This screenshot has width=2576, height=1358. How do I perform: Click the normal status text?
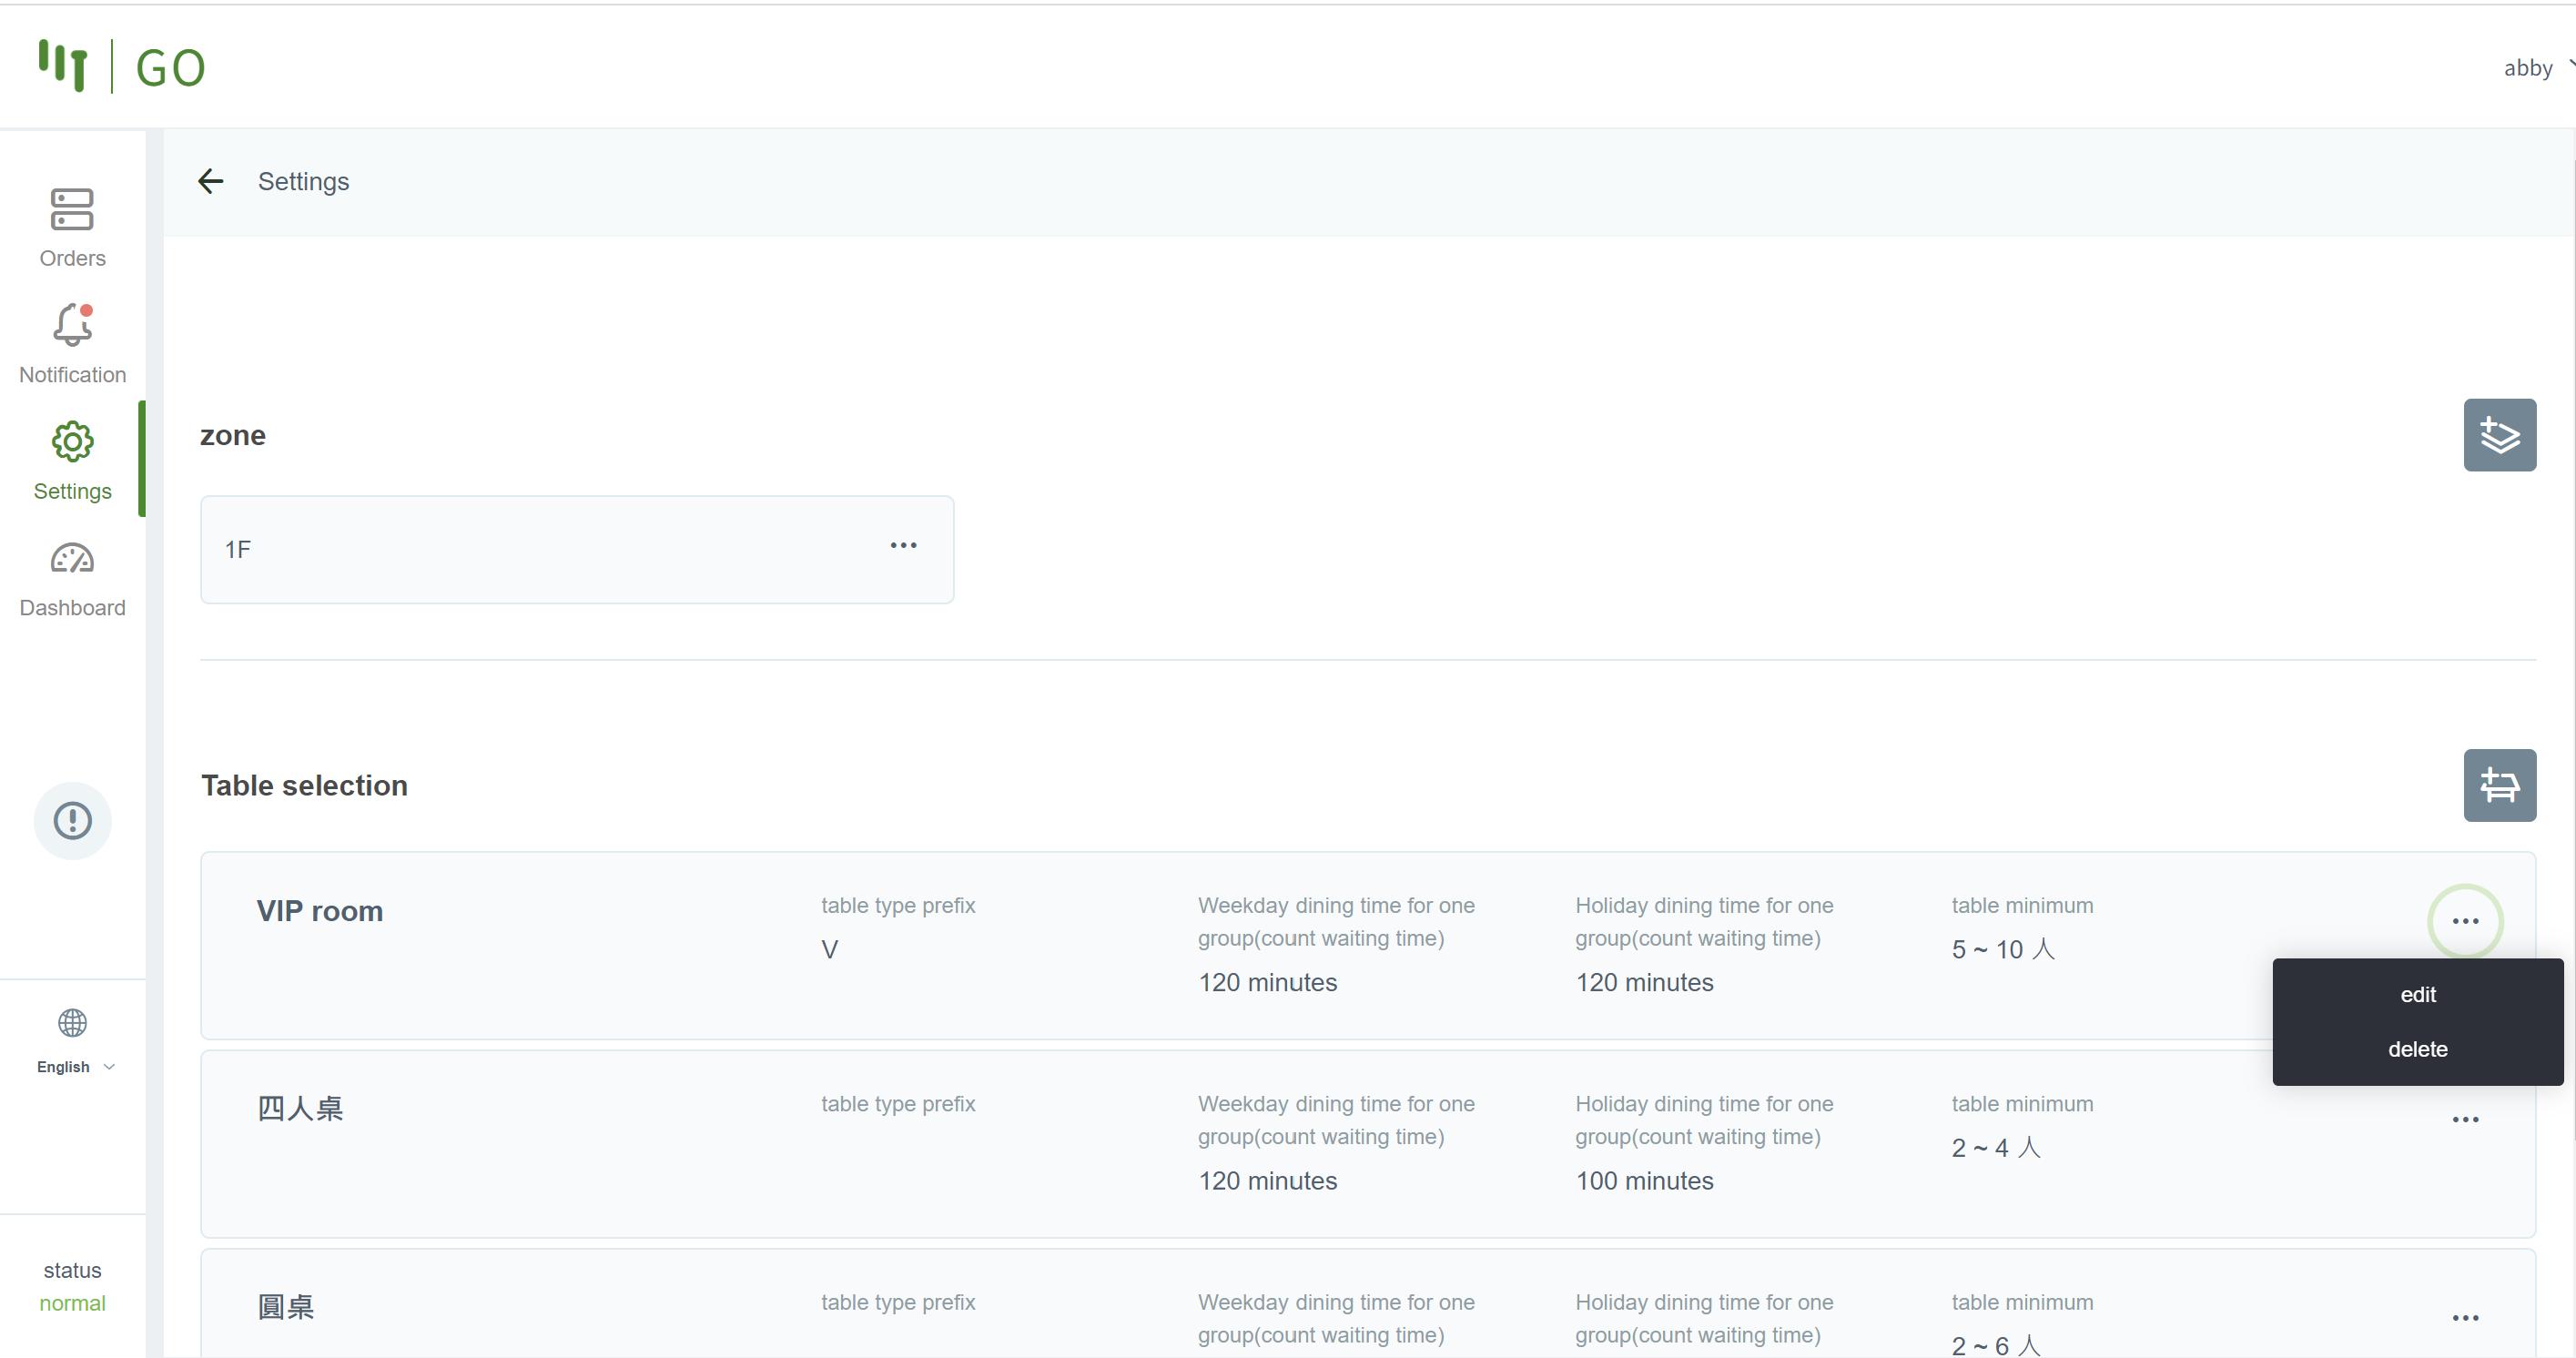72,1303
